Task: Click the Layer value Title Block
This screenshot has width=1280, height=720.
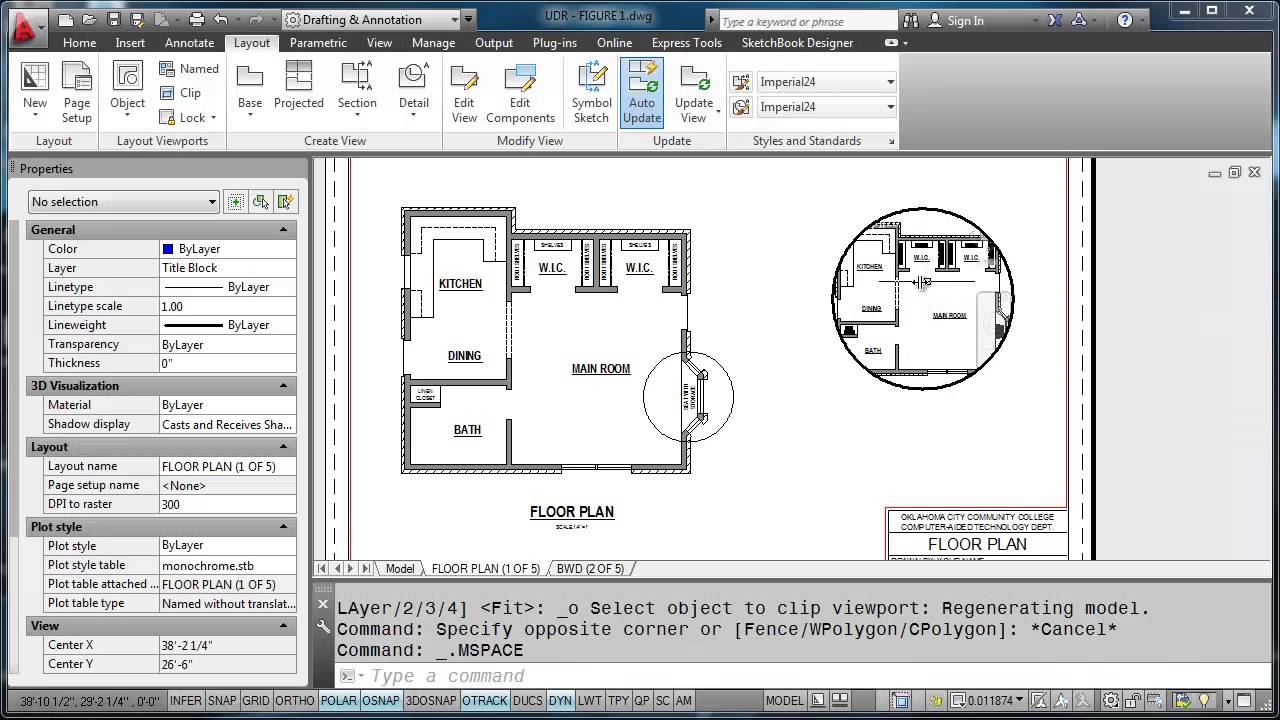Action: pos(228,268)
